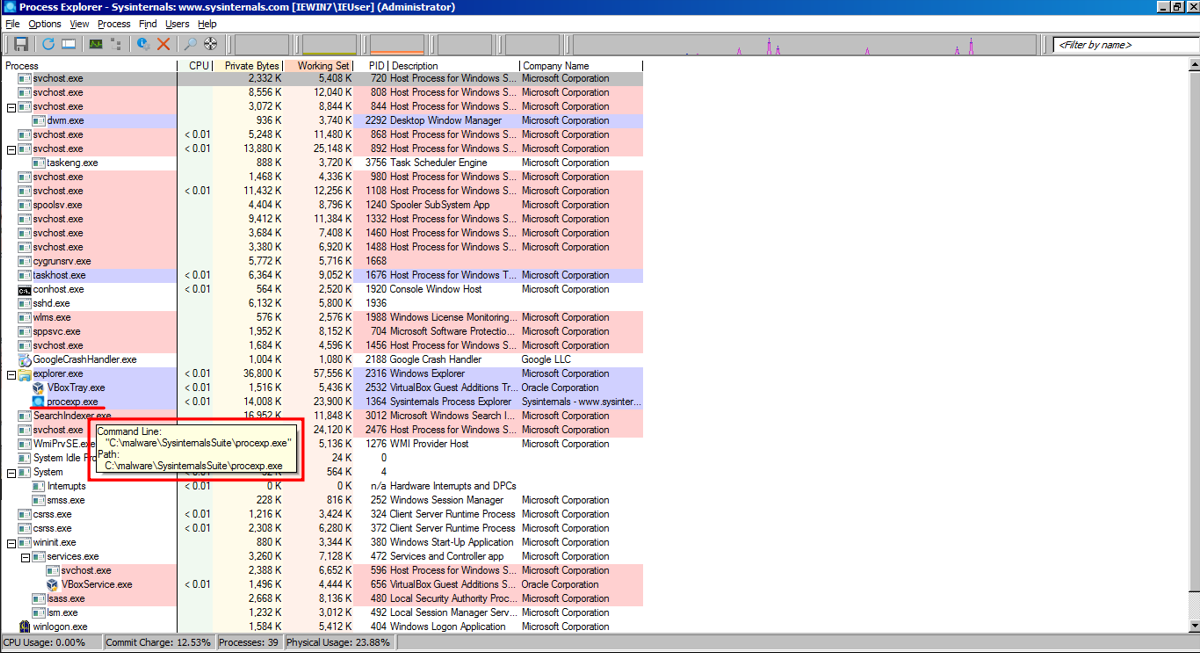Select the smss.exe process row
The height and width of the screenshot is (653, 1200).
[322, 500]
